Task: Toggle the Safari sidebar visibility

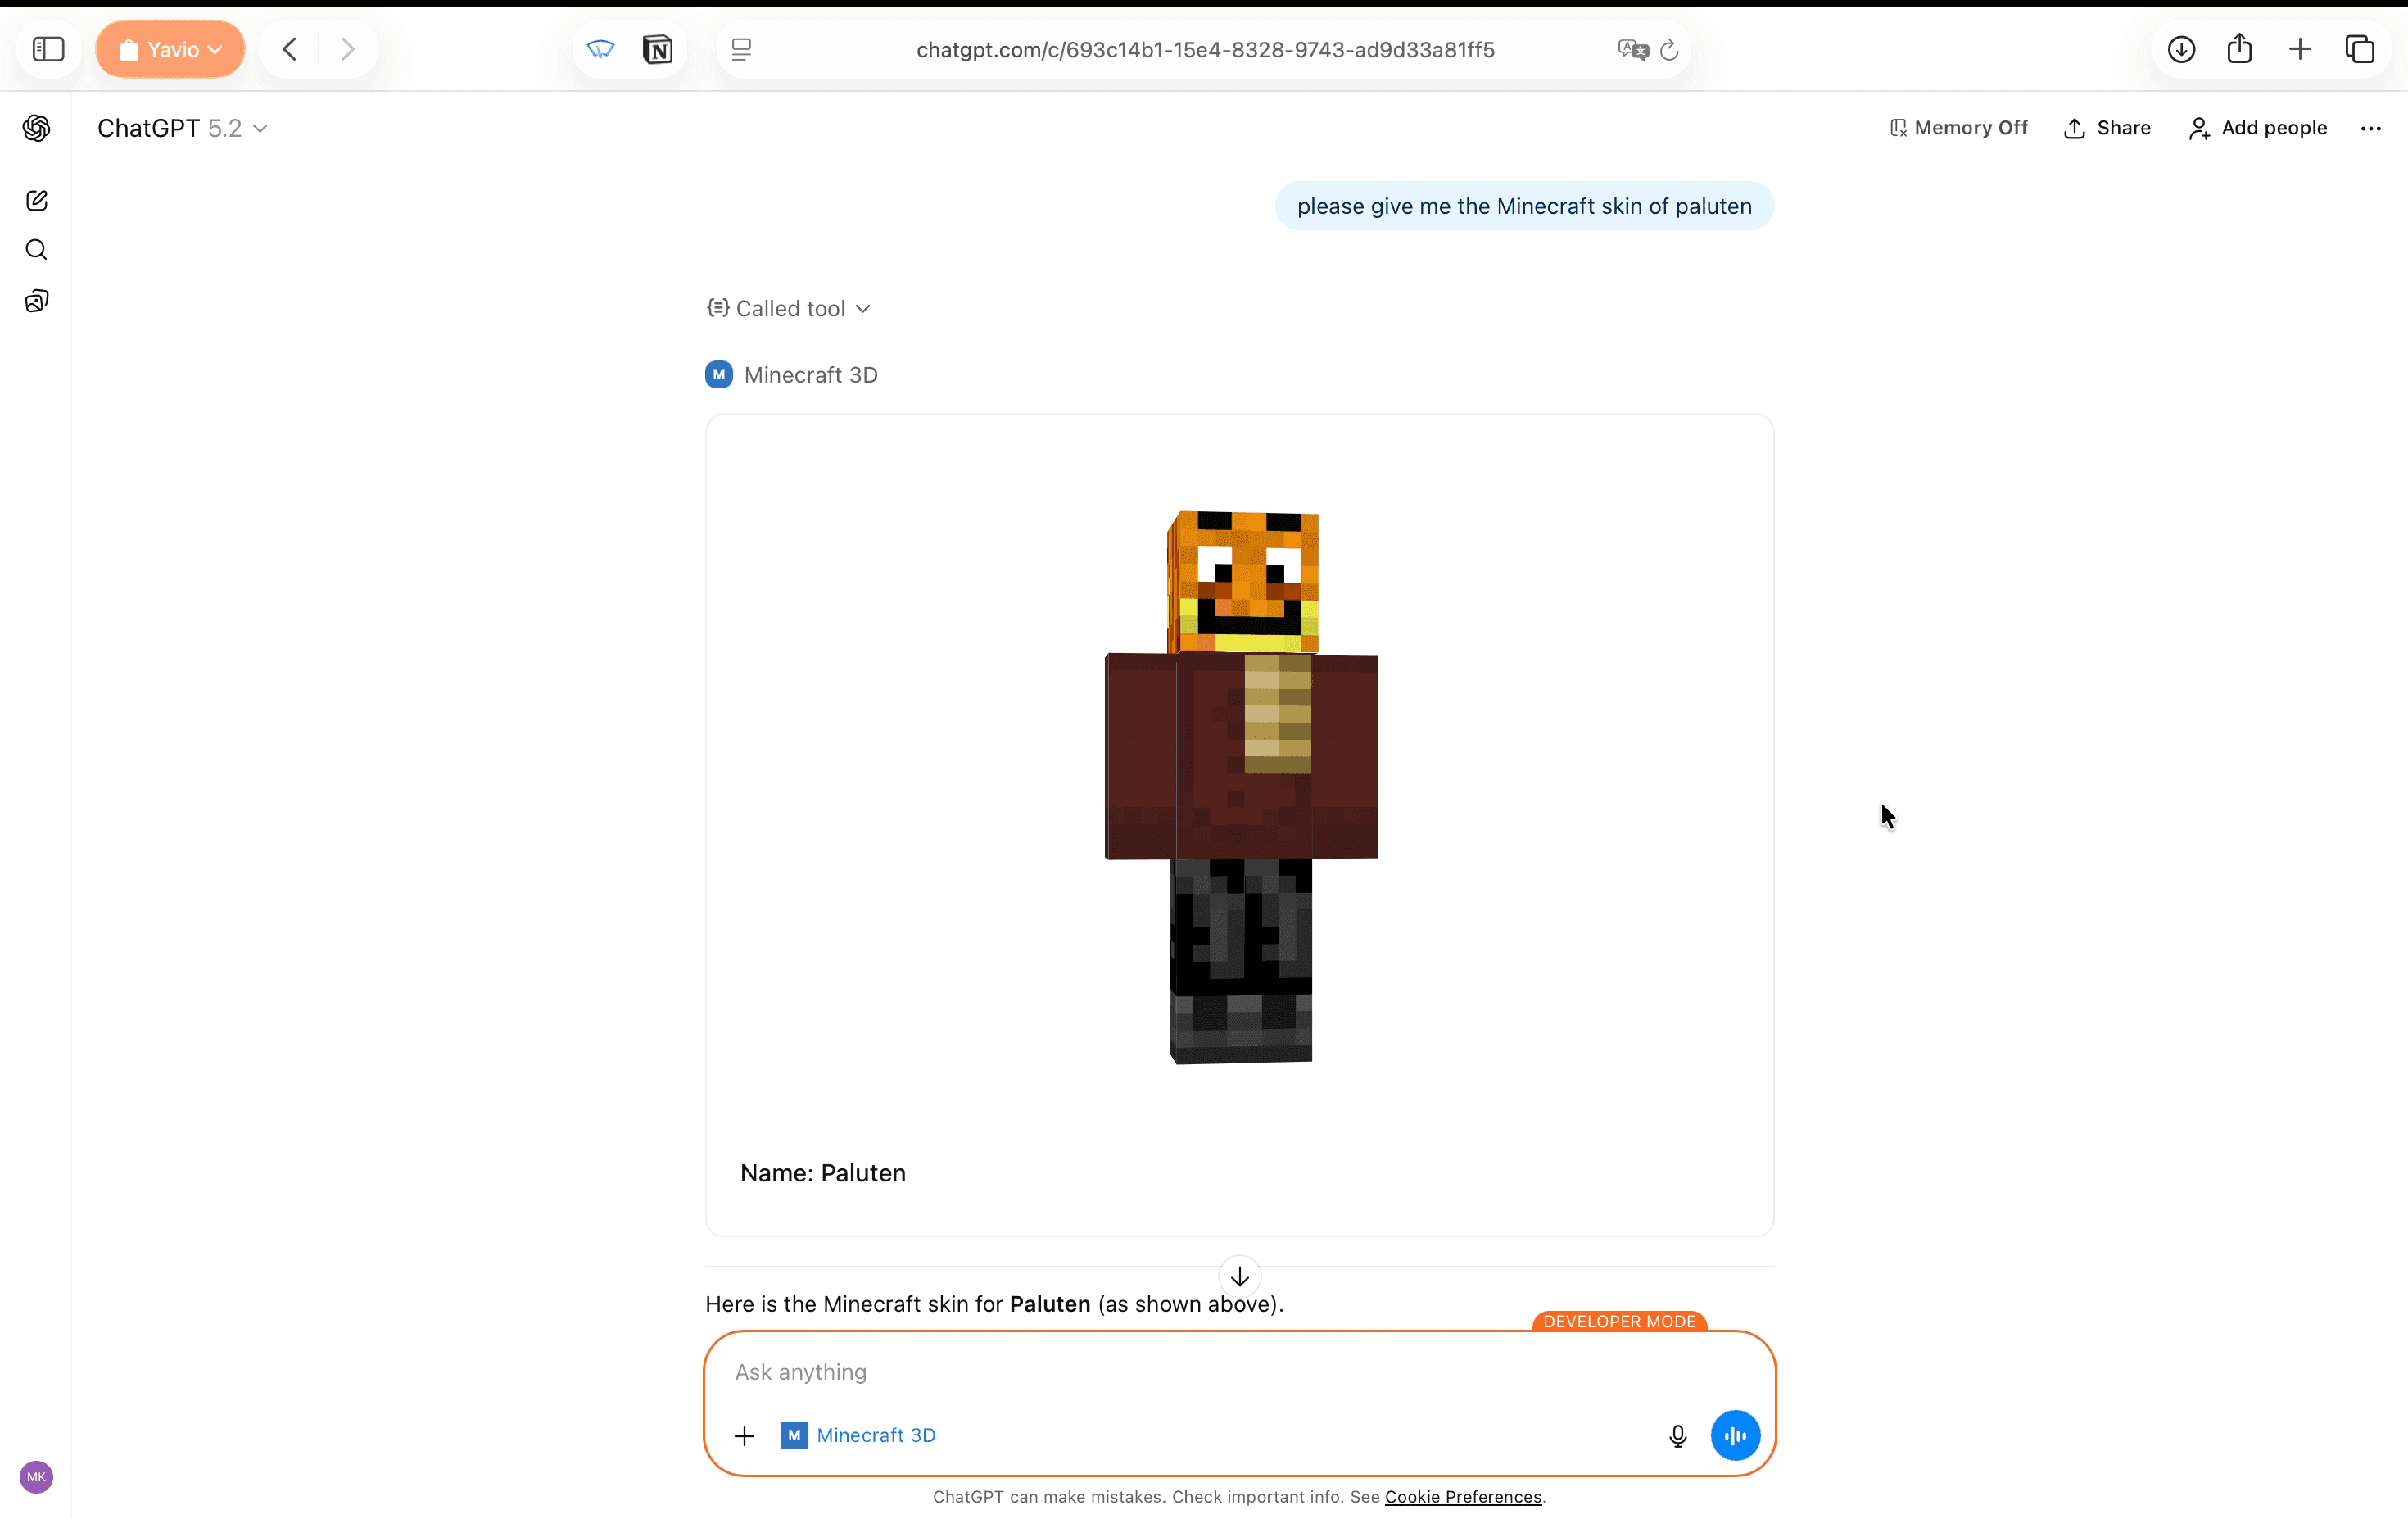Action: 47,49
